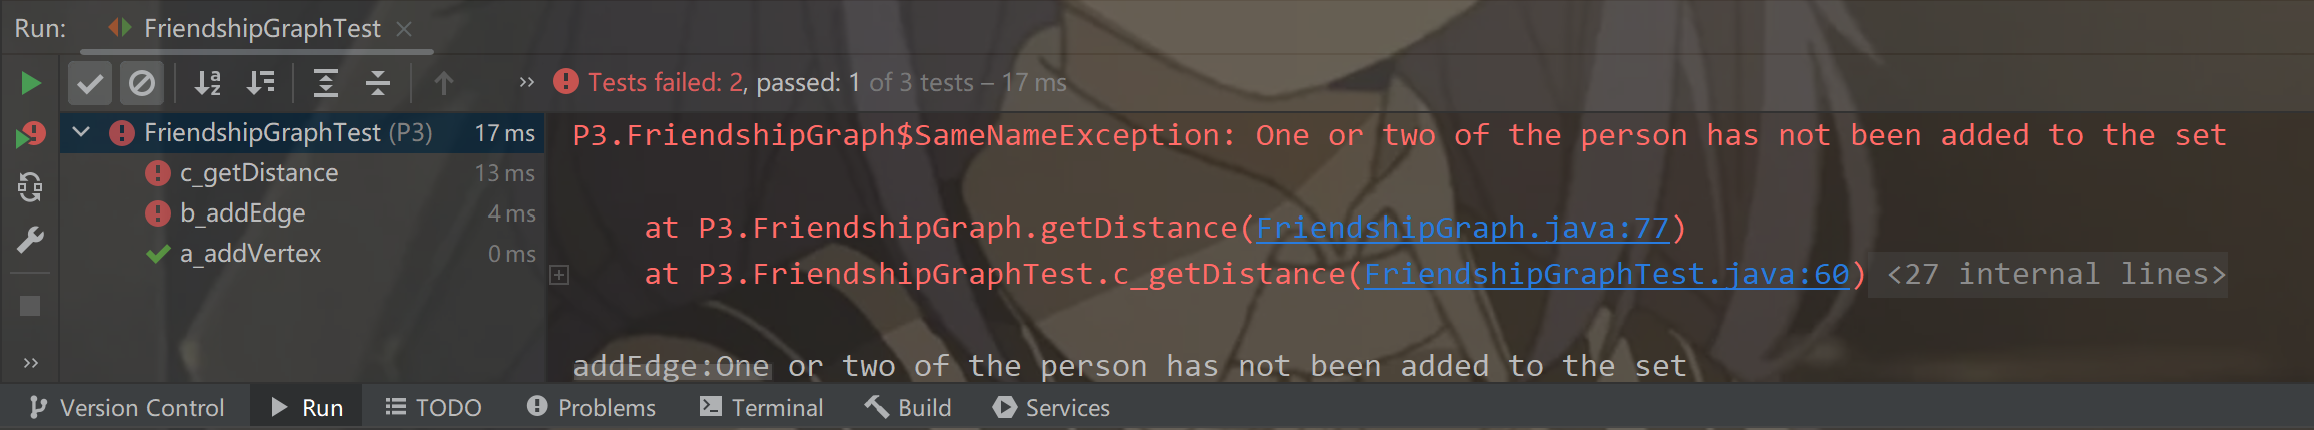This screenshot has width=2314, height=430.
Task: Collapse all test nodes
Action: [378, 83]
